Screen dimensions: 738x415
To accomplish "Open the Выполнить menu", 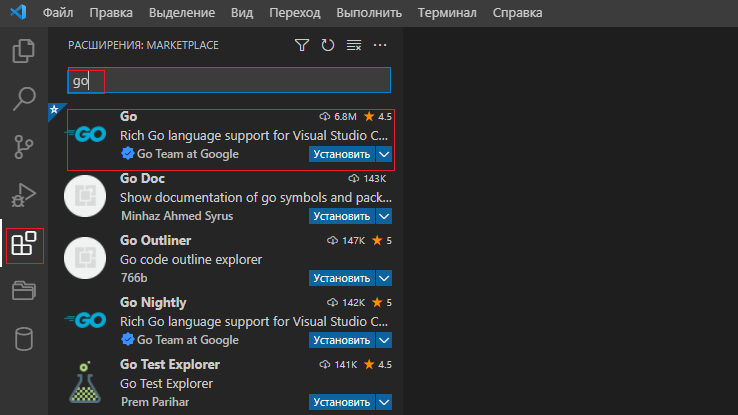I will click(x=369, y=13).
